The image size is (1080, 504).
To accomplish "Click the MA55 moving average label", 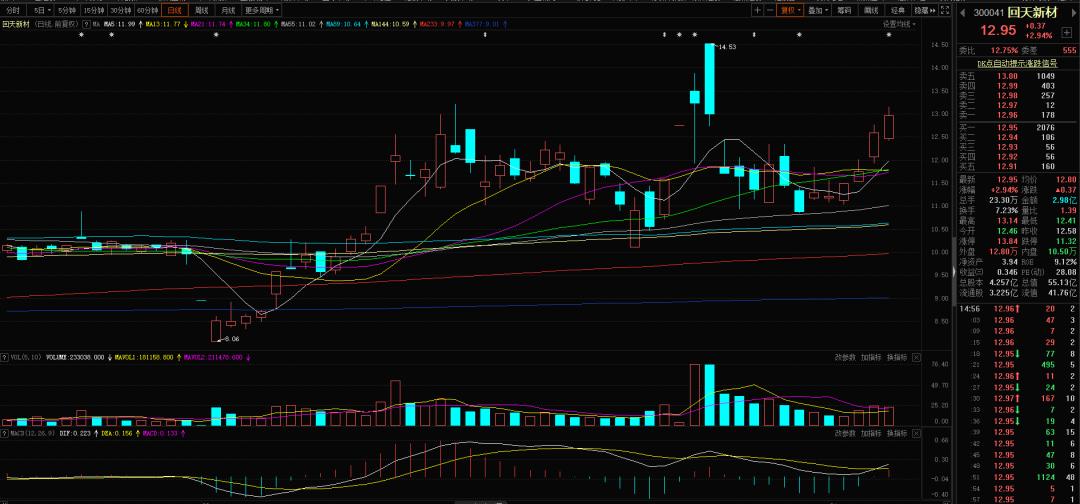I will click(299, 24).
